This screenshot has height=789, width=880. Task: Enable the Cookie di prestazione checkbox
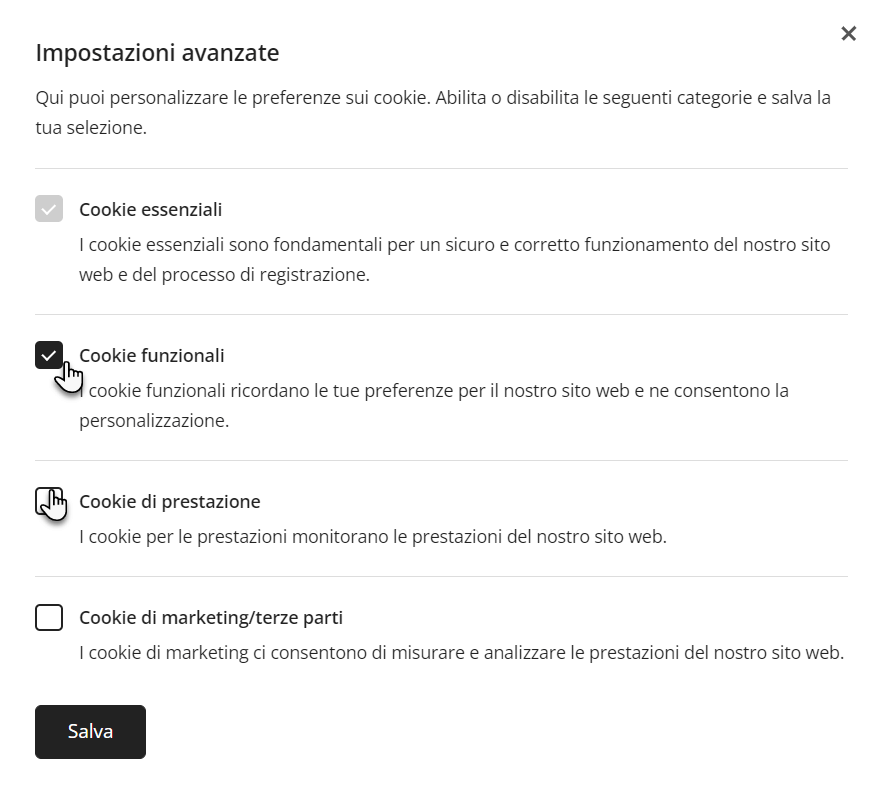(49, 501)
